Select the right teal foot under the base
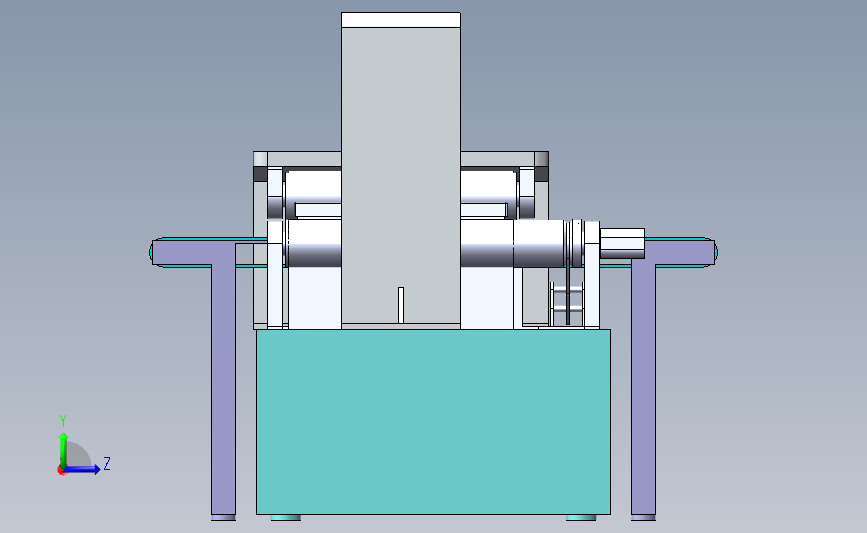The height and width of the screenshot is (533, 867). click(x=581, y=518)
